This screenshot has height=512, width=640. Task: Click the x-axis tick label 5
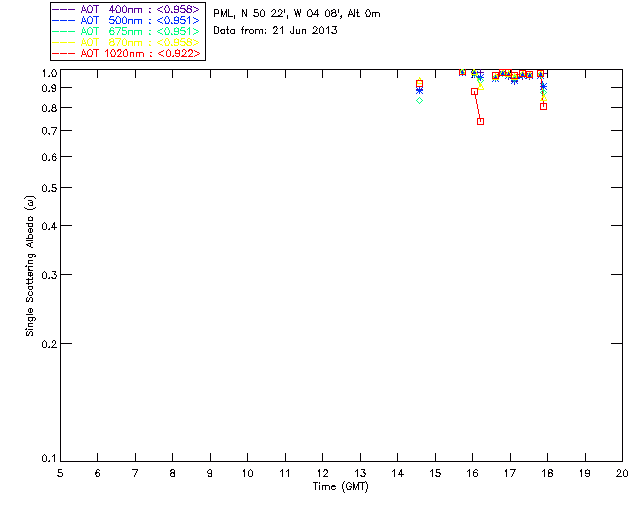click(x=60, y=473)
